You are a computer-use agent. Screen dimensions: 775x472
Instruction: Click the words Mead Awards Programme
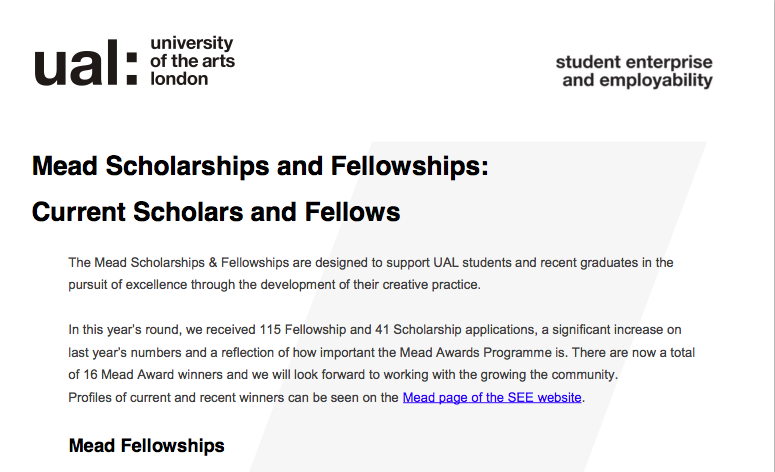point(475,352)
